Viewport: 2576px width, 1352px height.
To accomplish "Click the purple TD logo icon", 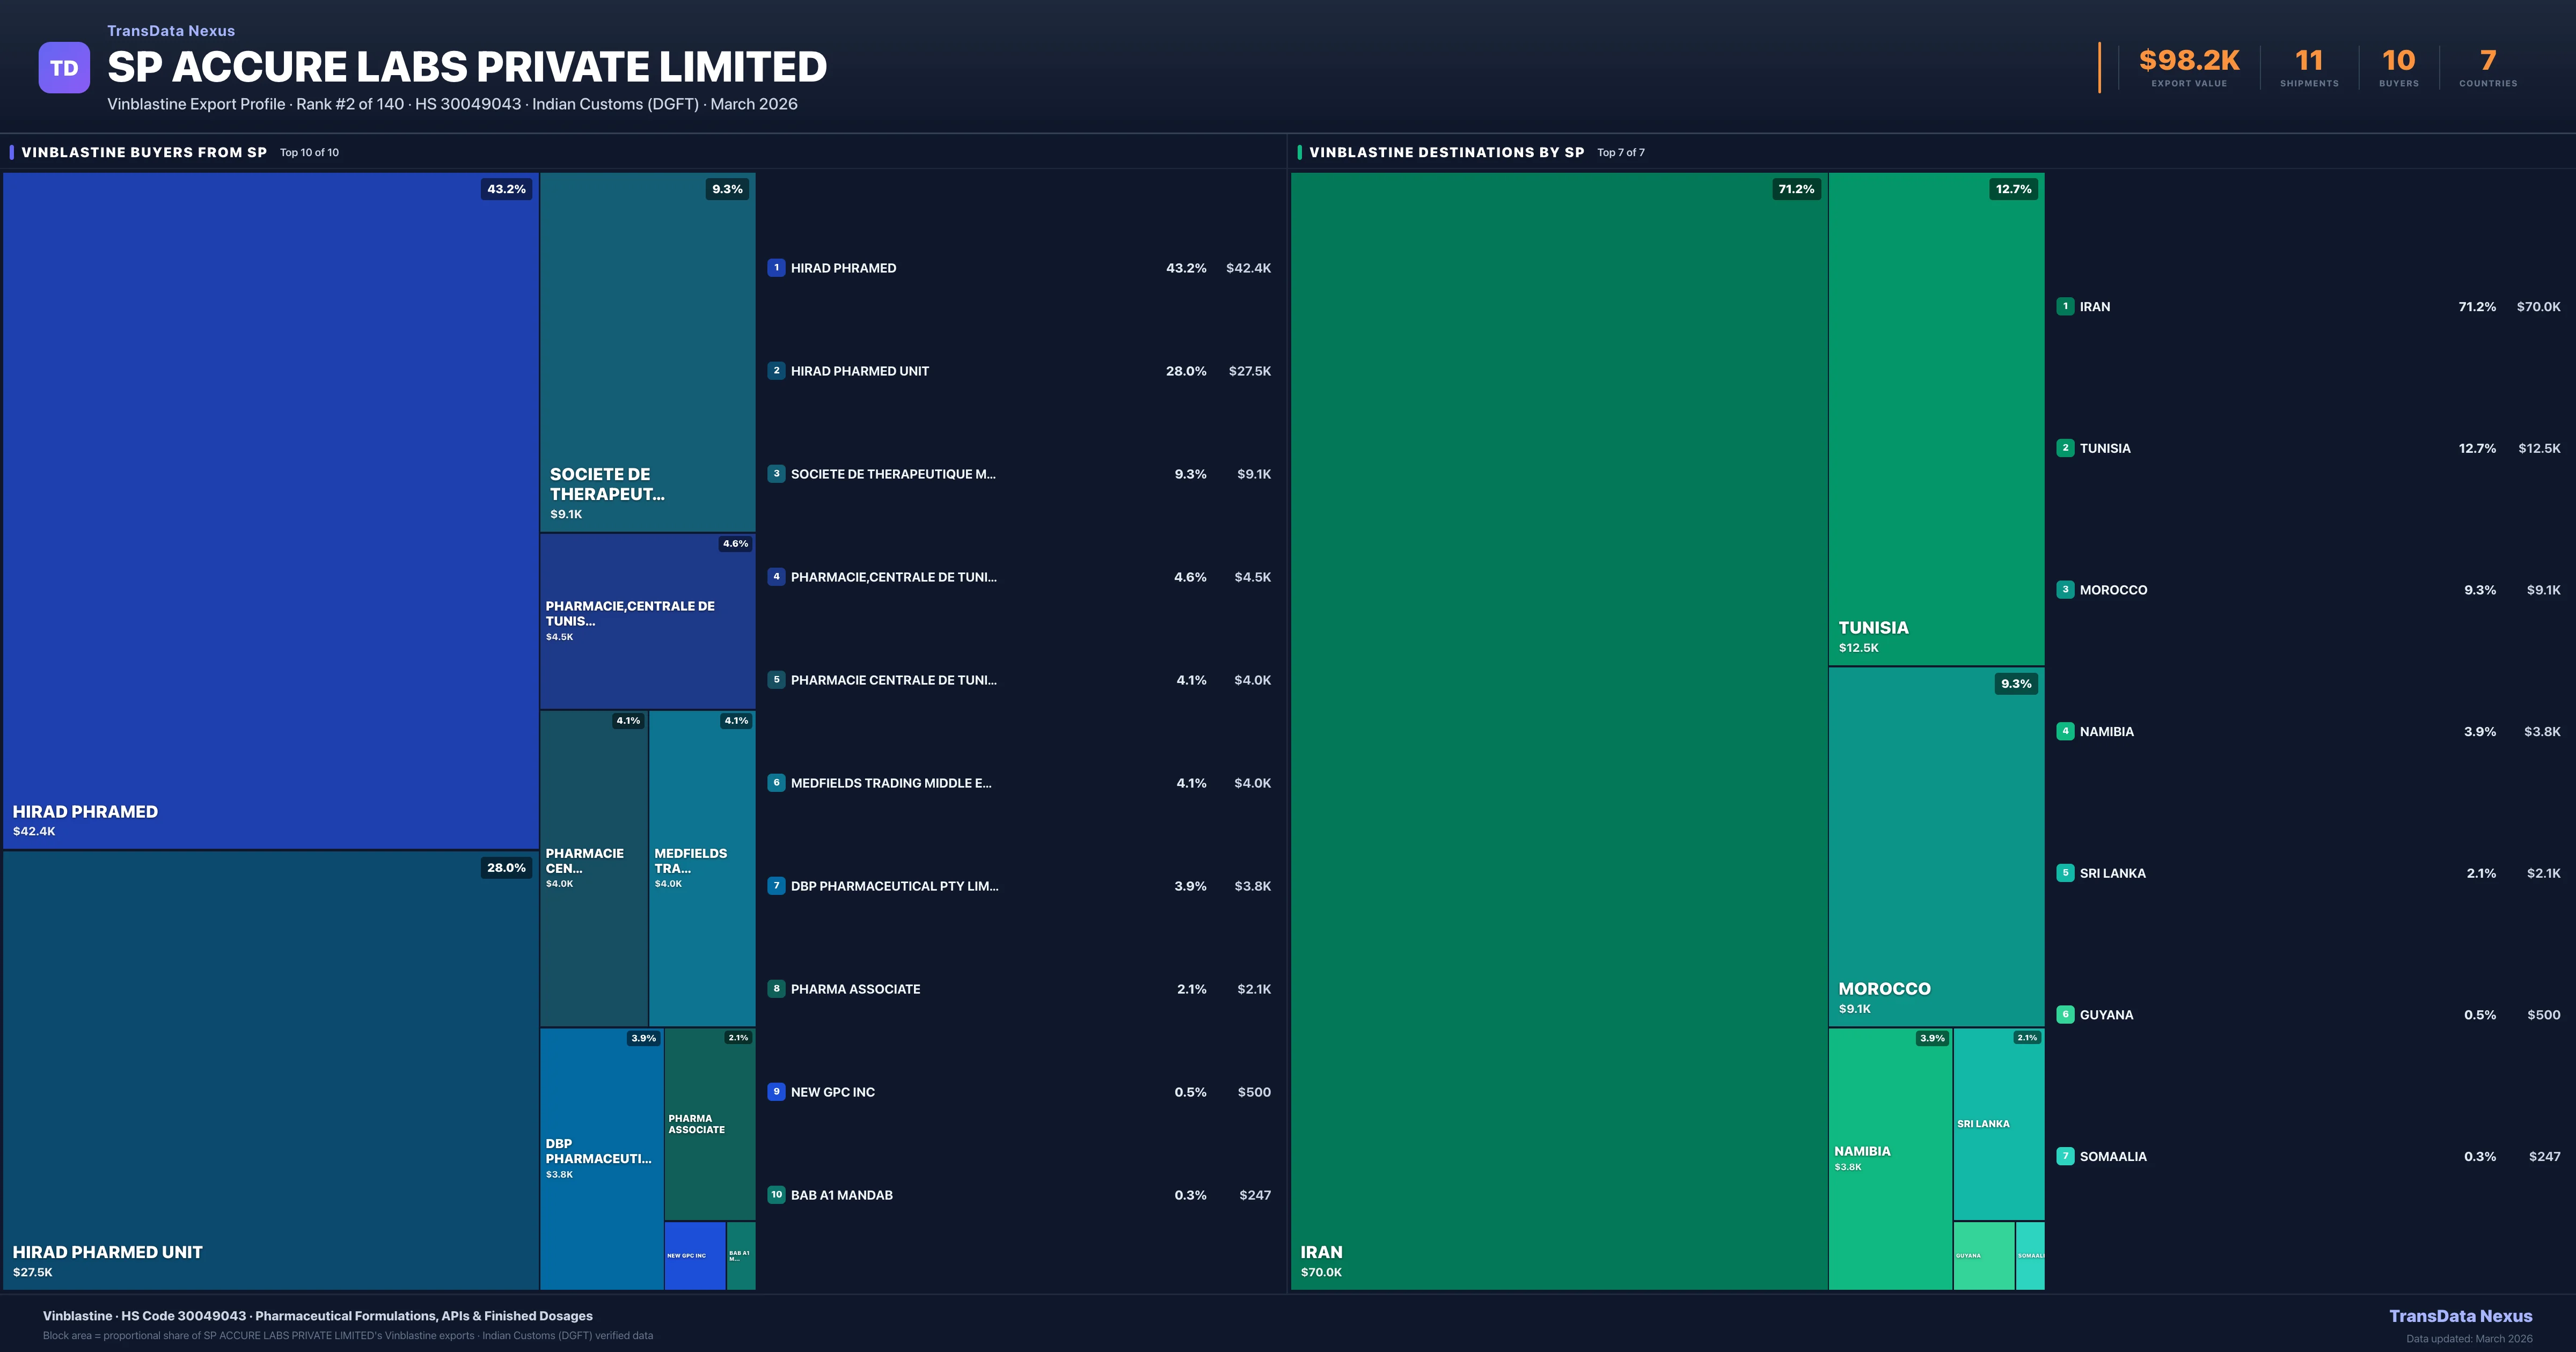I will [64, 68].
